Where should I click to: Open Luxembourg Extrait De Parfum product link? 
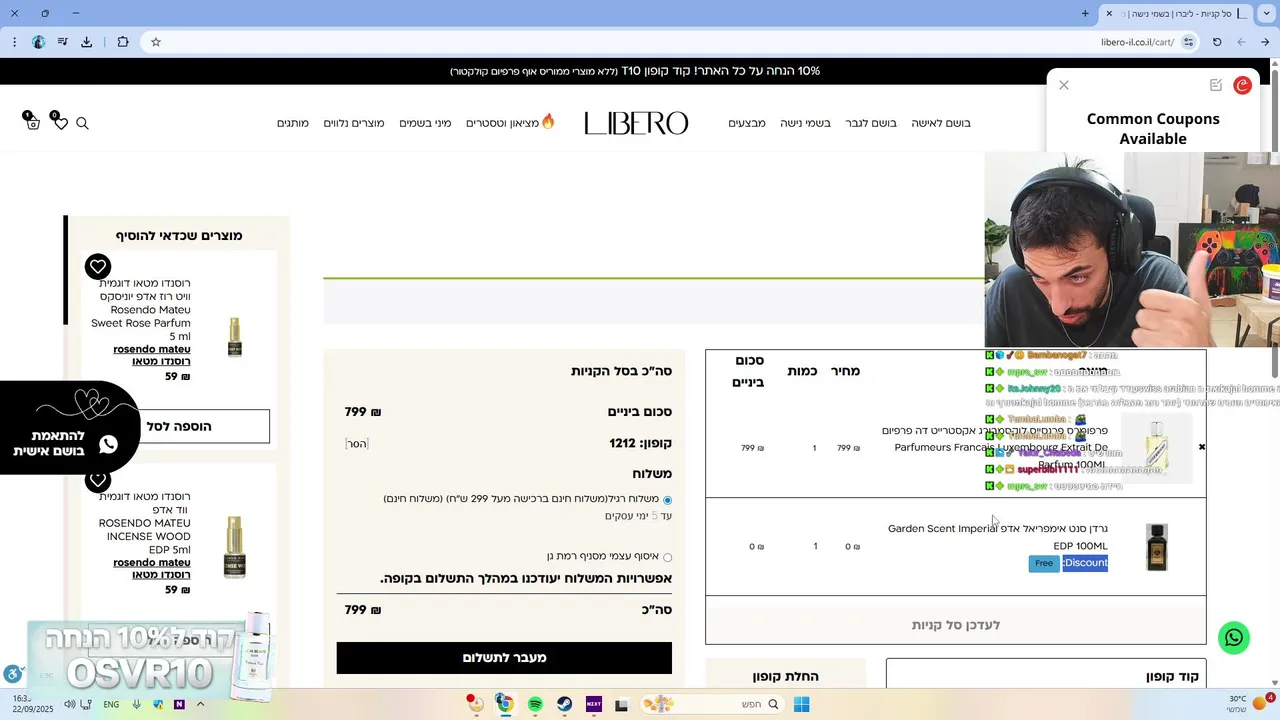pos(995,447)
